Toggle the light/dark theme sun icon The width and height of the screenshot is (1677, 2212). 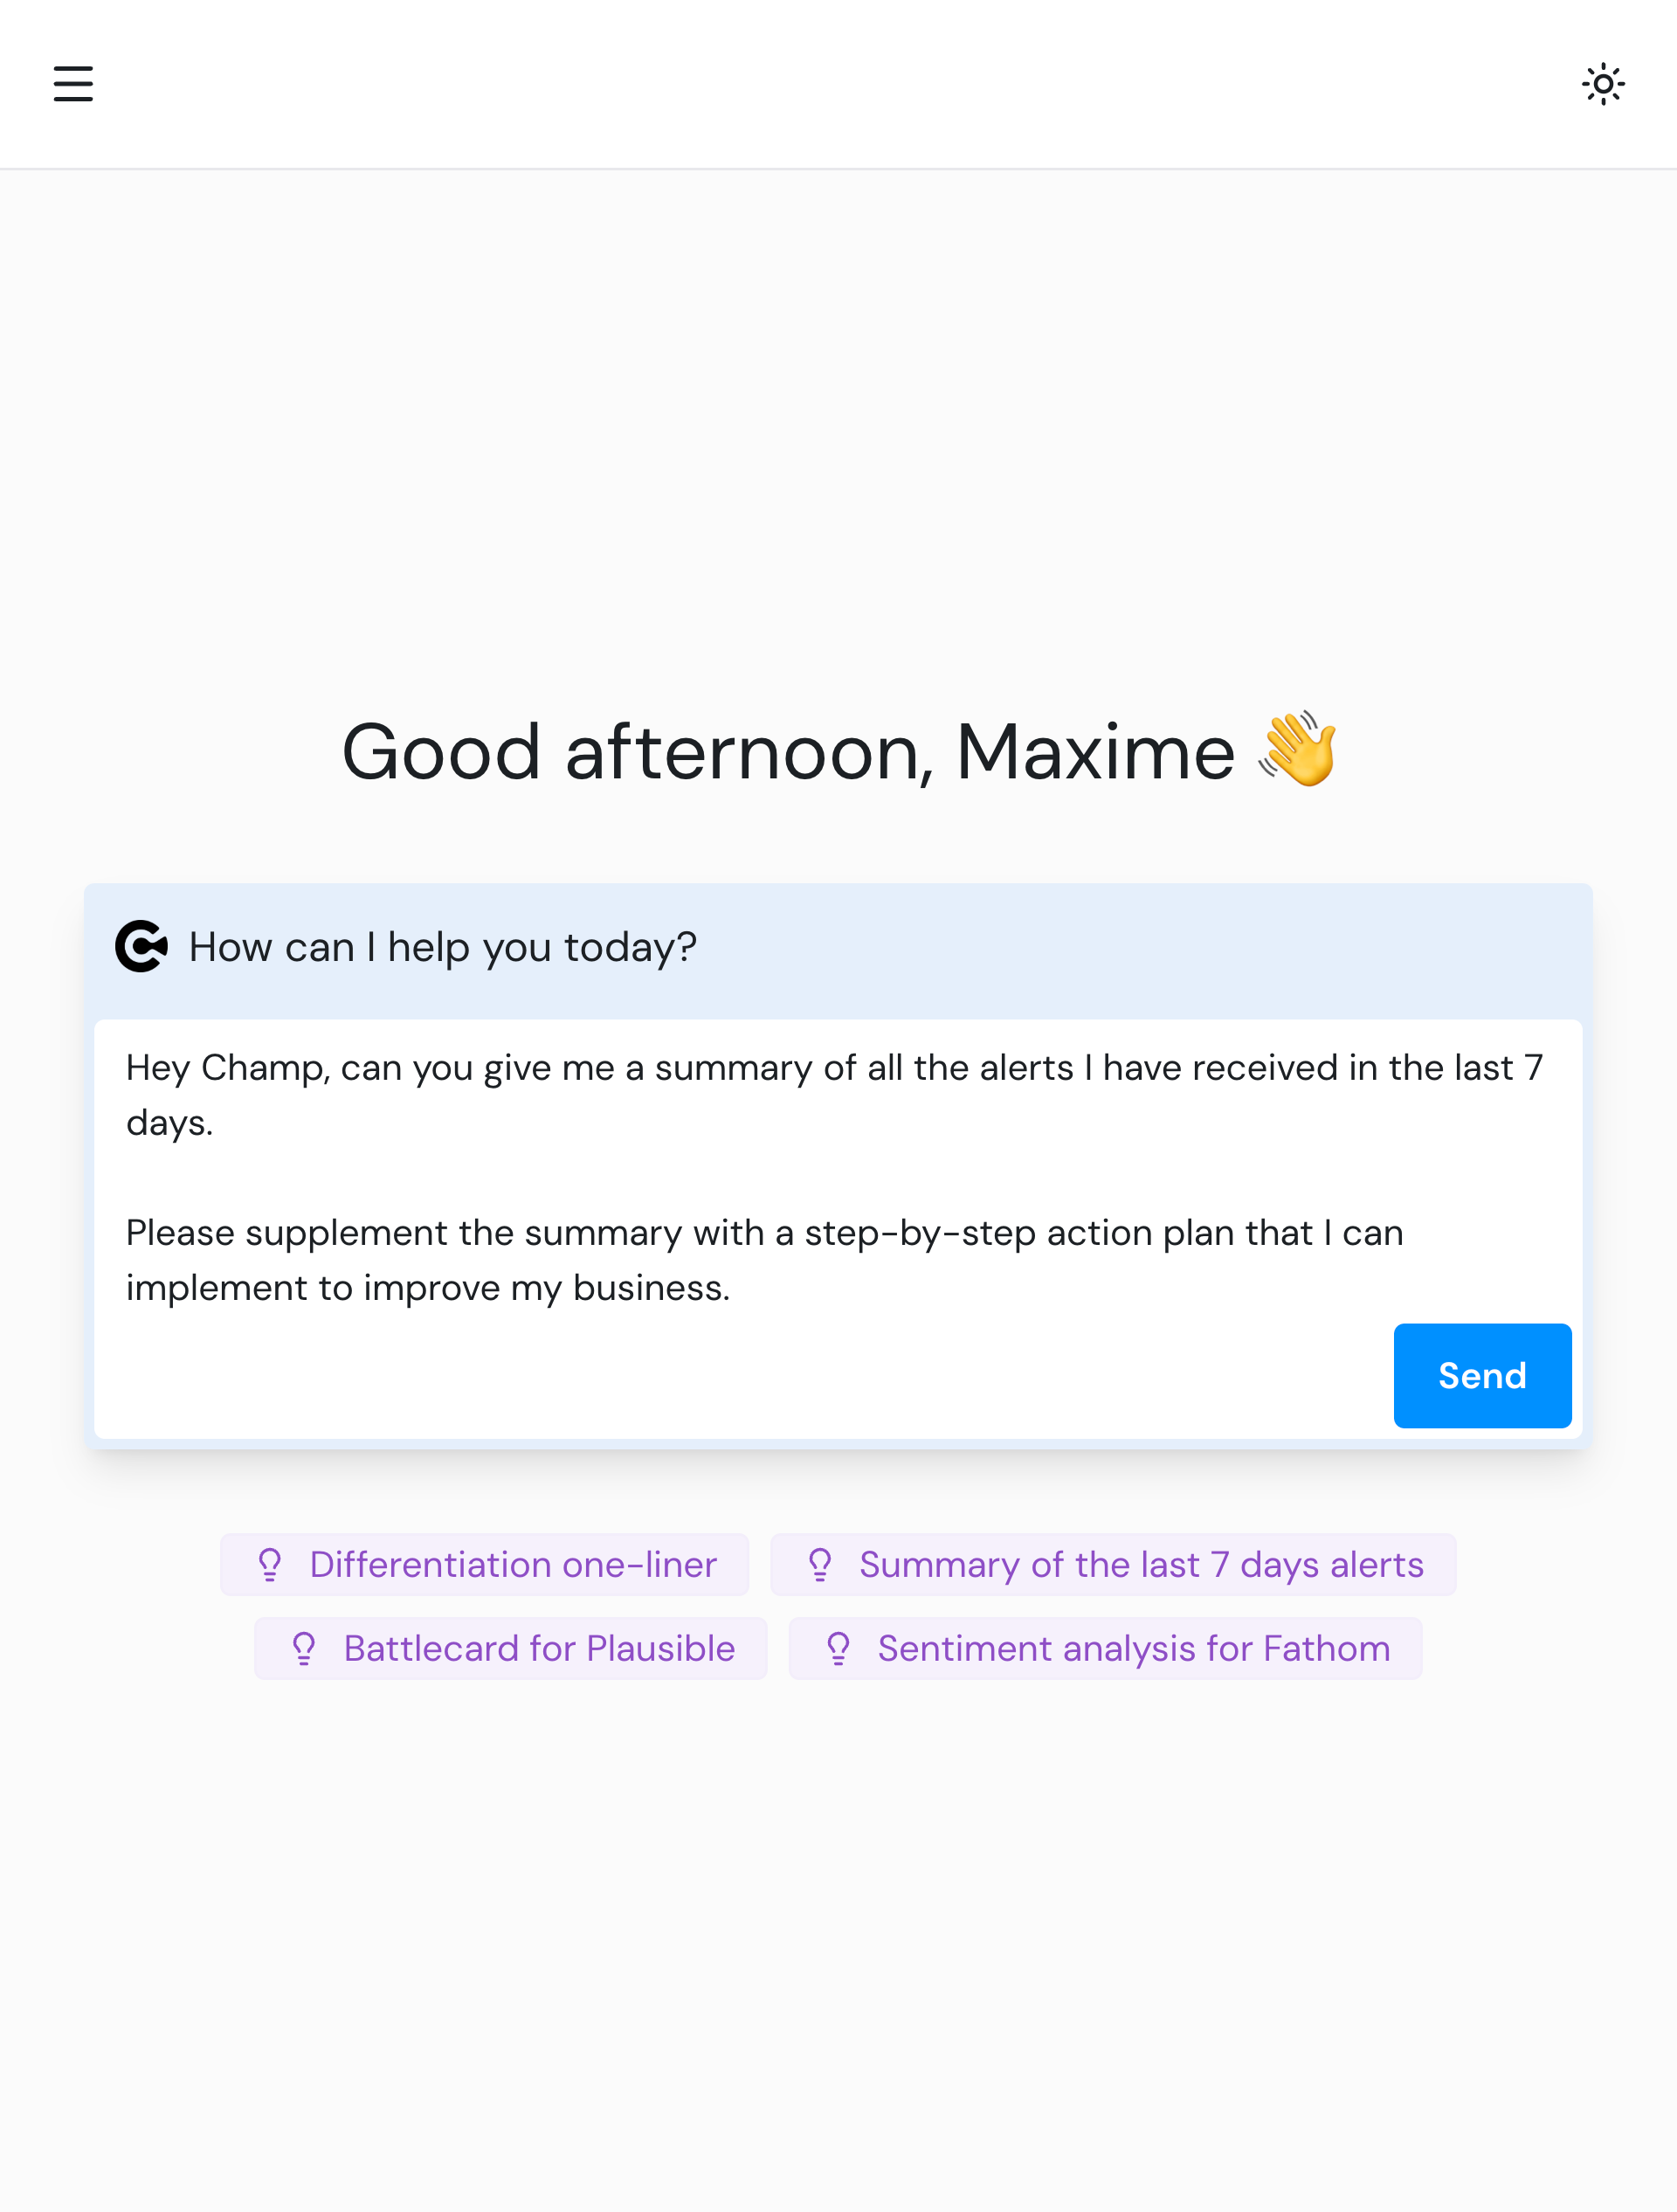click(1602, 84)
